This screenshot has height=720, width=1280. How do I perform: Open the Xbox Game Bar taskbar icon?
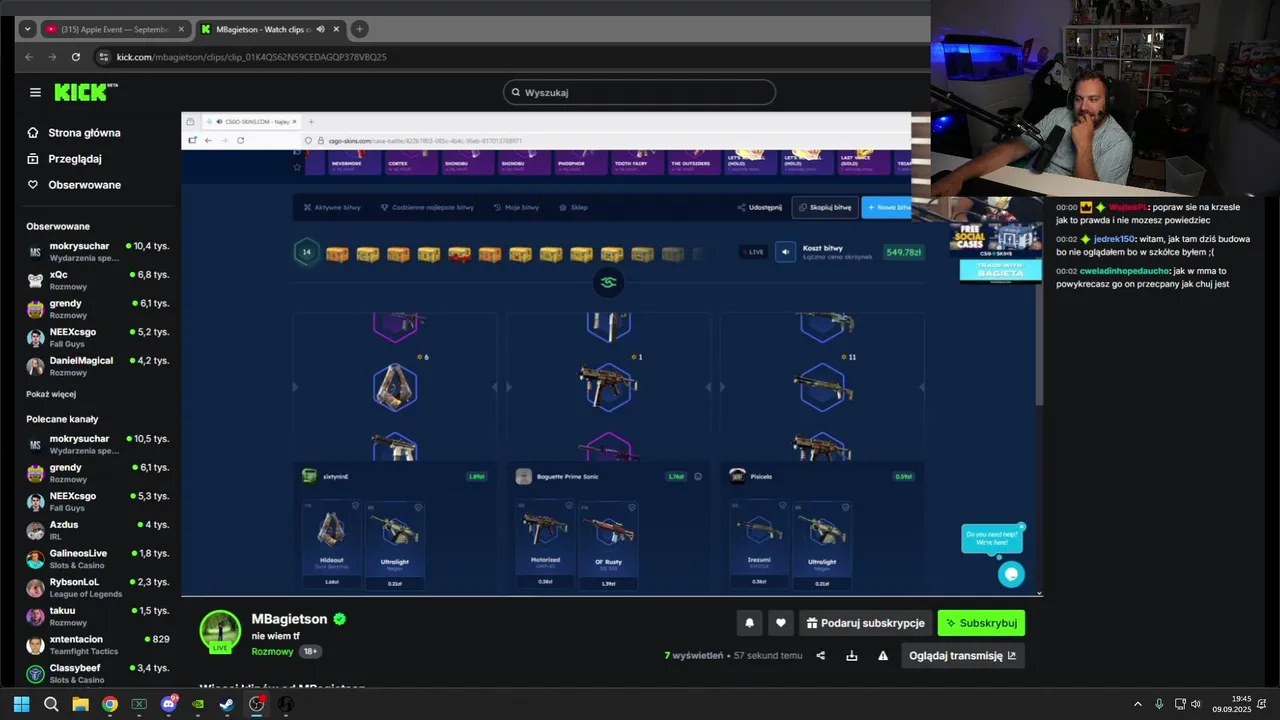[139, 704]
